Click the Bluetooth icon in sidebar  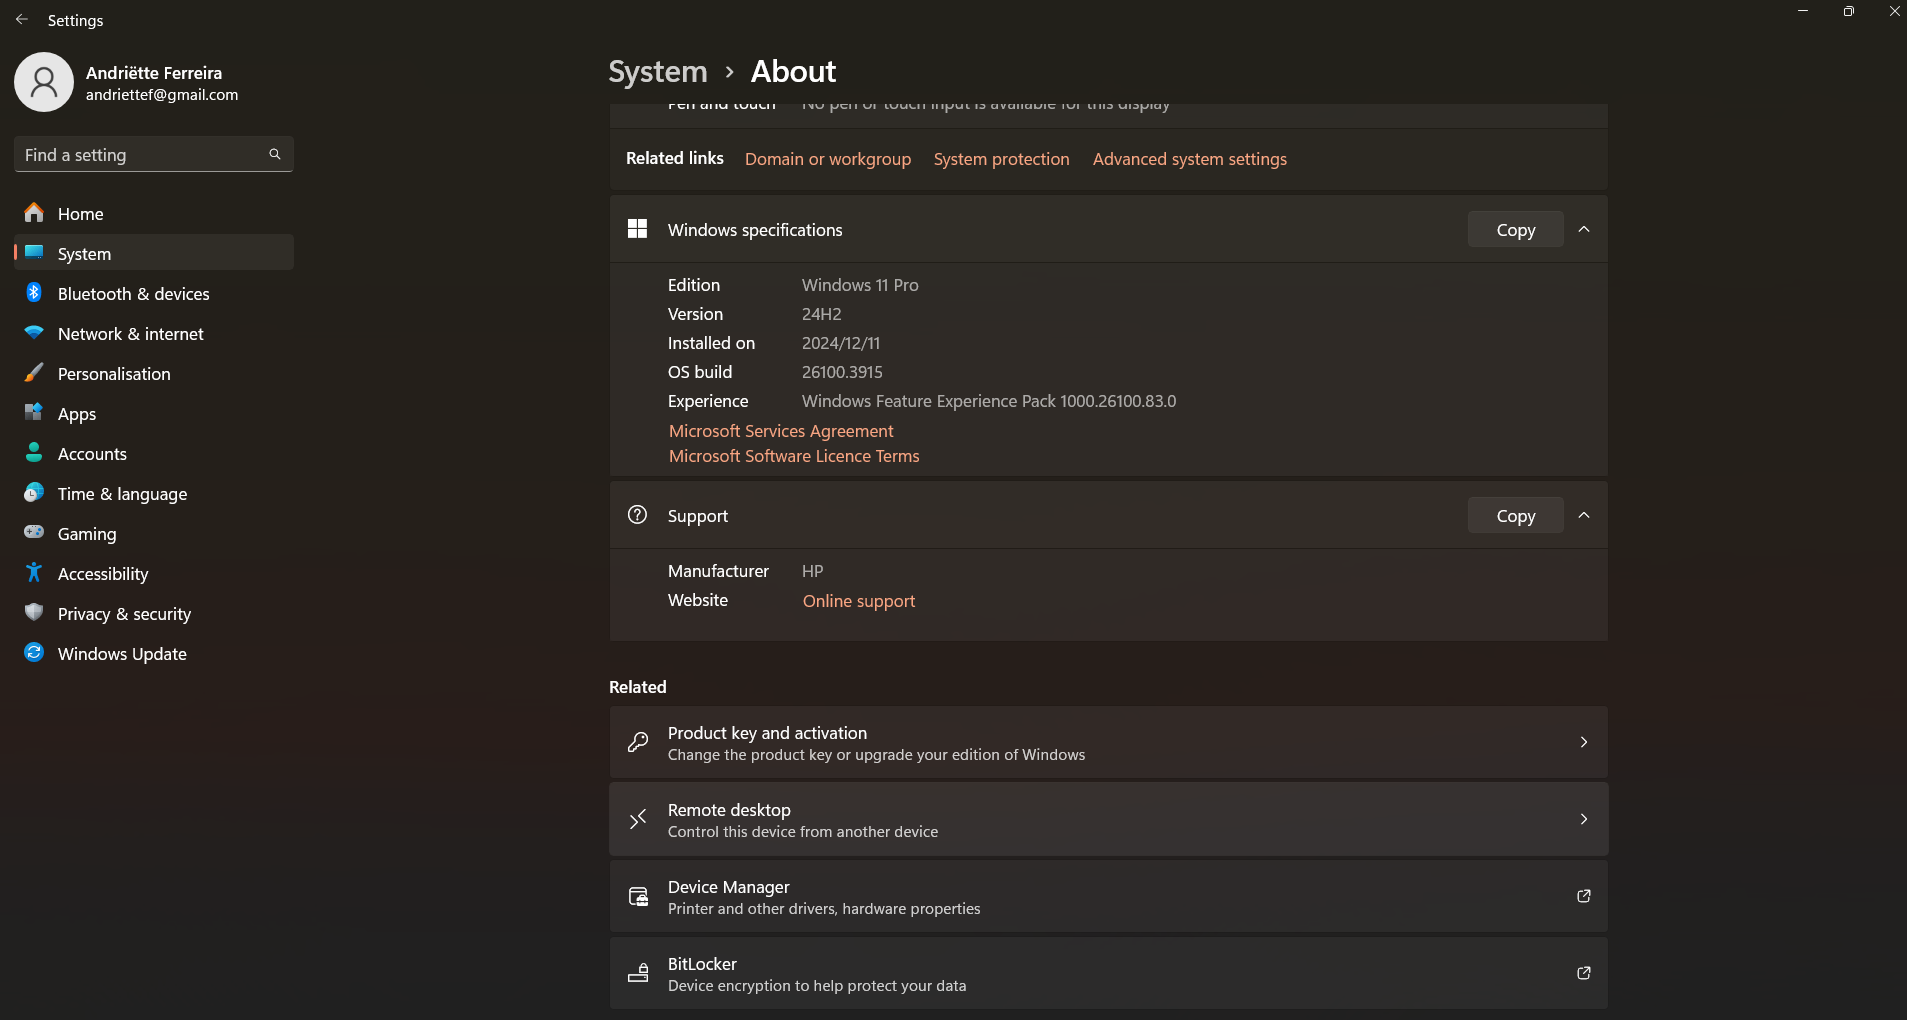coord(34,293)
